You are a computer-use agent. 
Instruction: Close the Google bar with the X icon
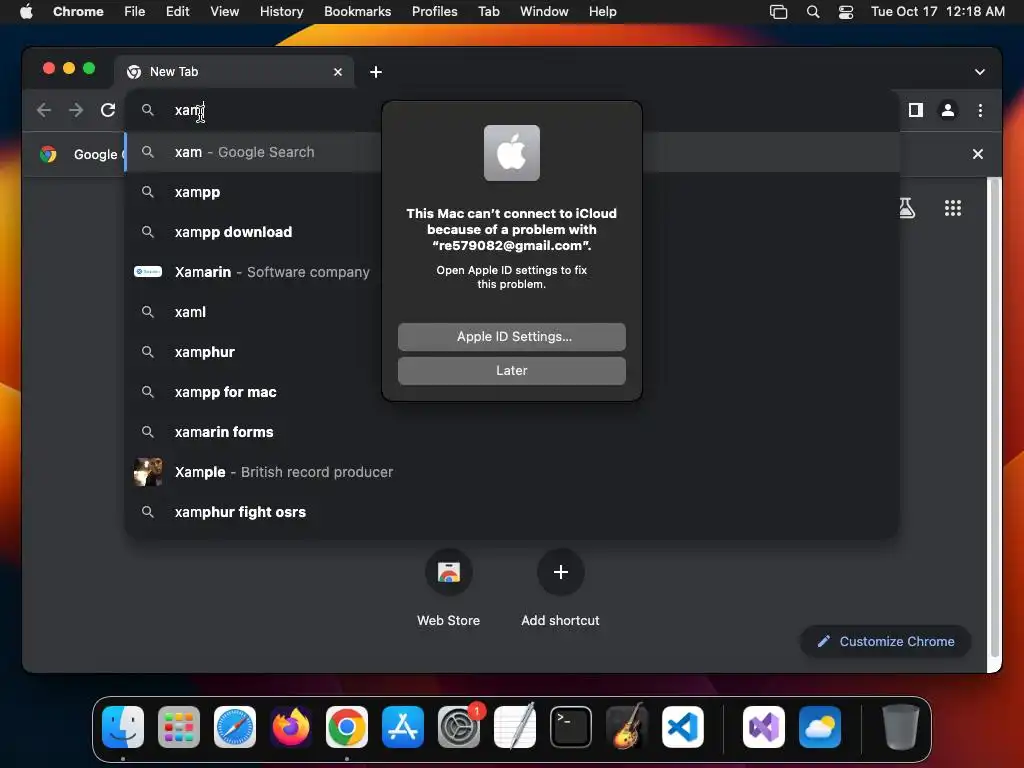[x=978, y=154]
